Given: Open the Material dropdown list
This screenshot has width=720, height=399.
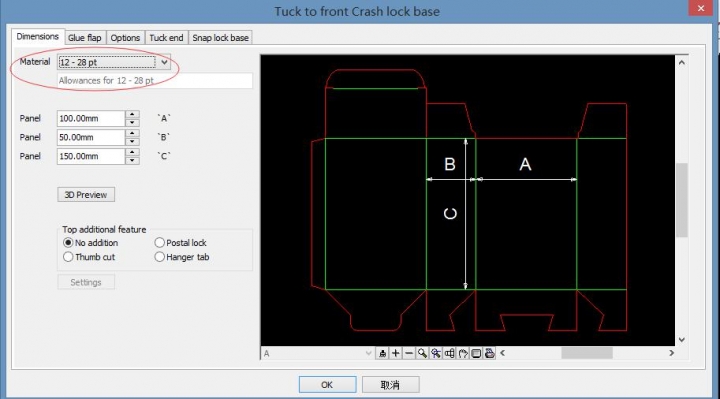Looking at the screenshot, I should point(164,62).
